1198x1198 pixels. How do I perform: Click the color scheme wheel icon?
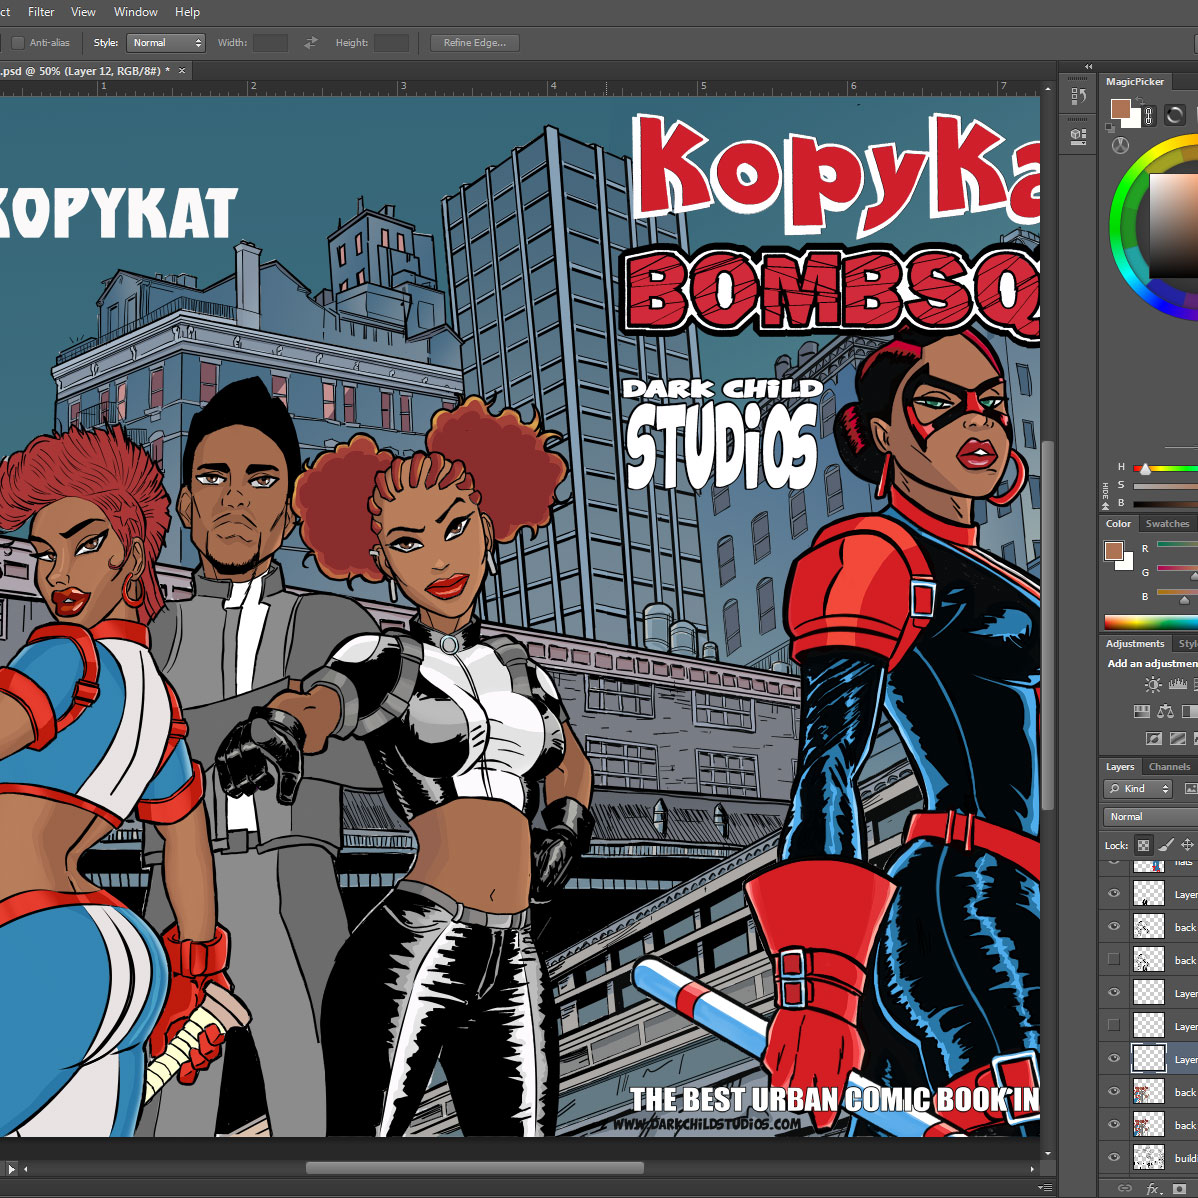pyautogui.click(x=1120, y=145)
